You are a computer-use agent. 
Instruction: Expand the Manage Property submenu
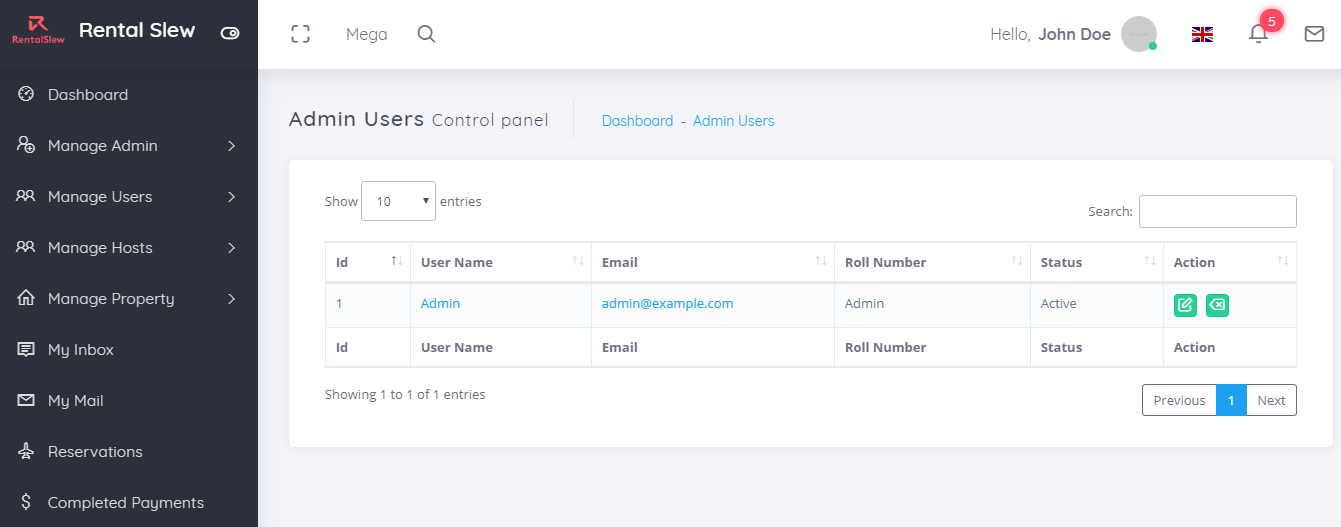(x=129, y=299)
